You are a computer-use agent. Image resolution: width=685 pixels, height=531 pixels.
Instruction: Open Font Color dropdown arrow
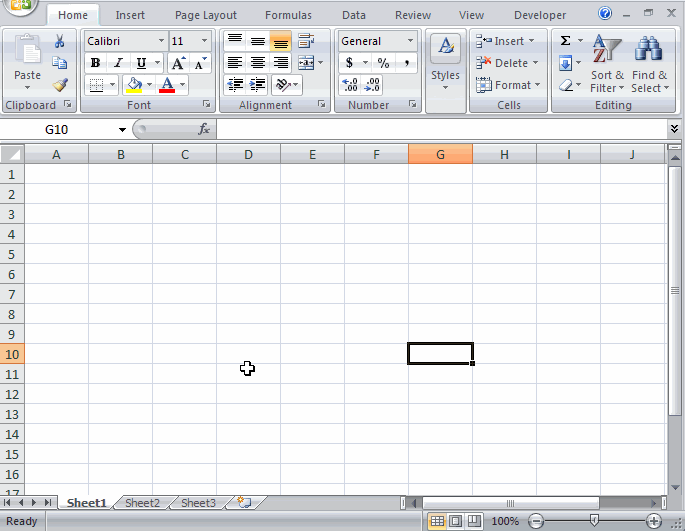[182, 85]
